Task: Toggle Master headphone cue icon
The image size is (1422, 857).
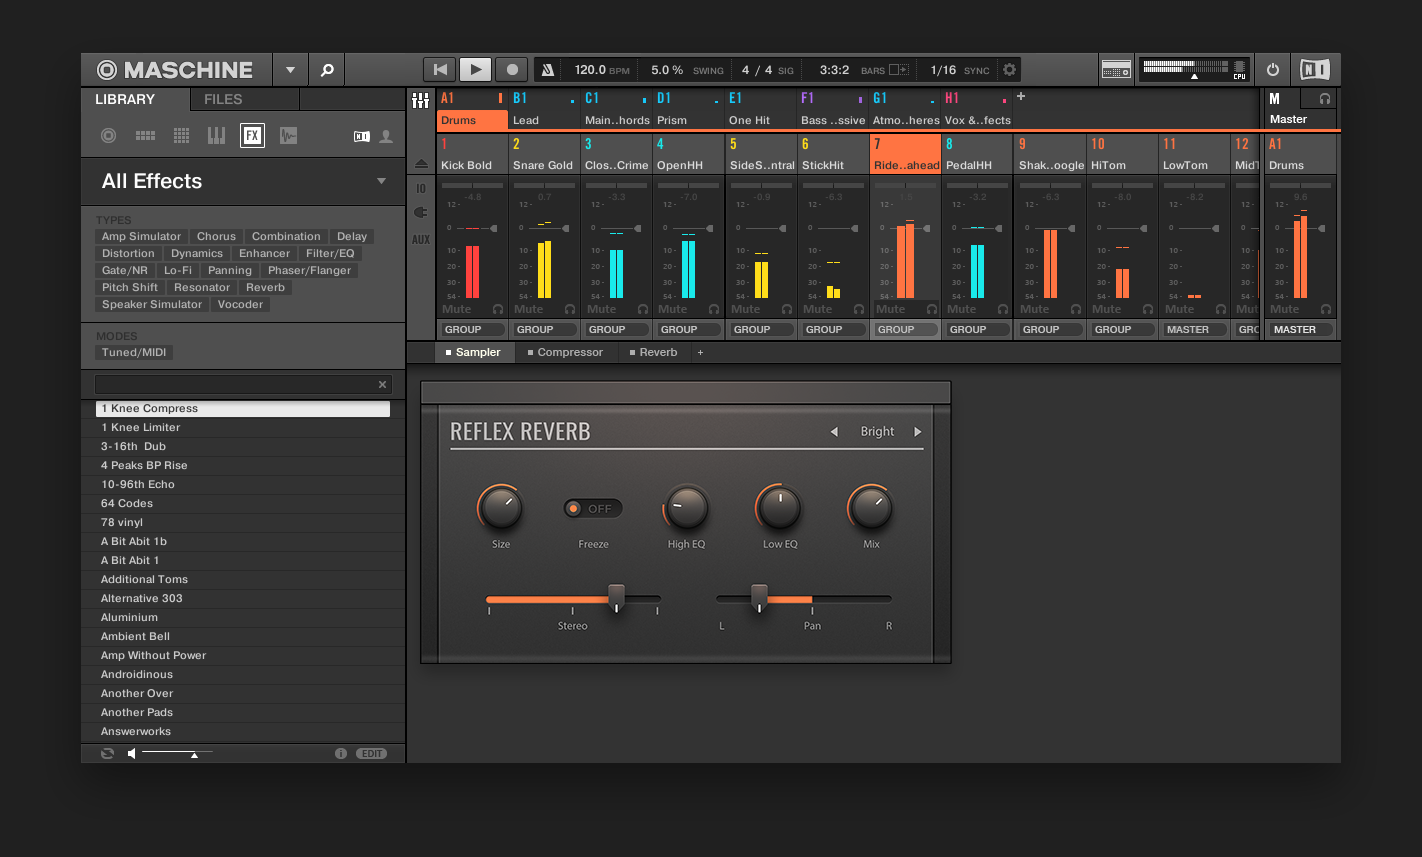Action: 1325,99
